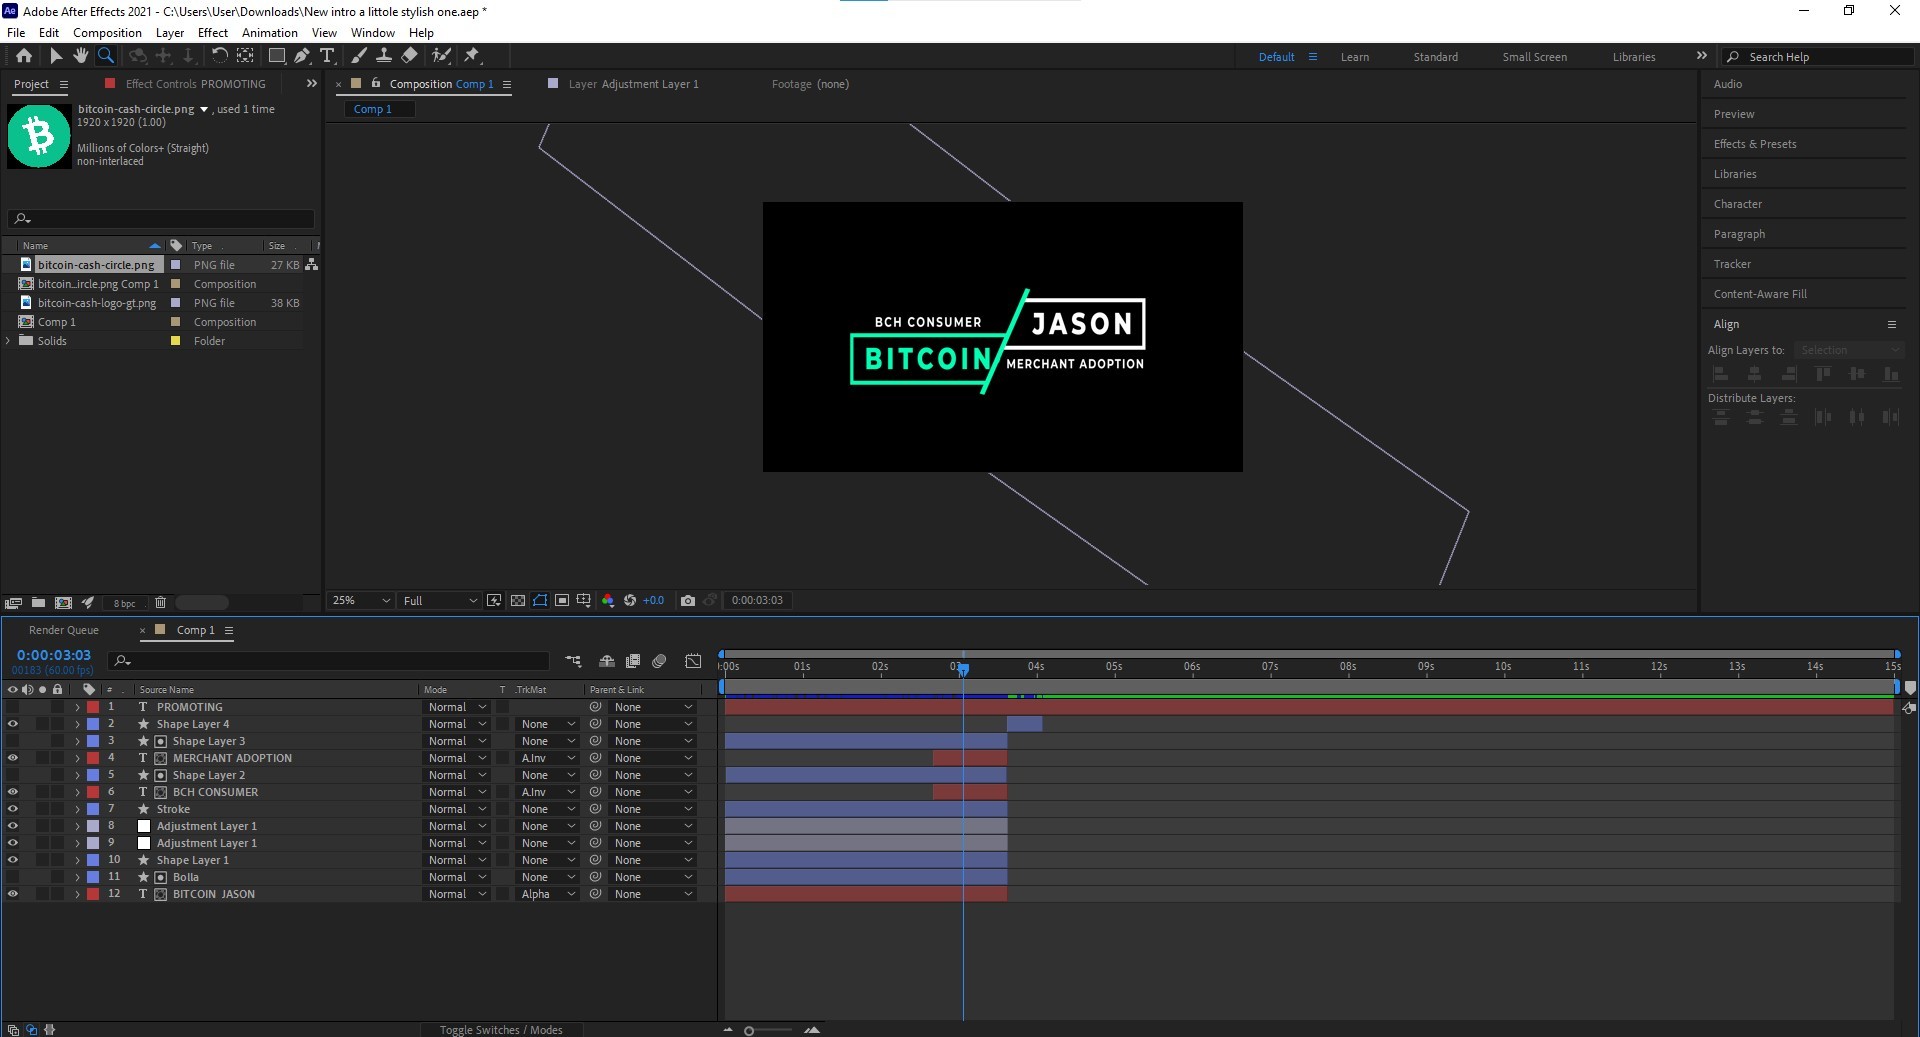Pick the Brush tool
1920x1037 pixels.
point(358,56)
